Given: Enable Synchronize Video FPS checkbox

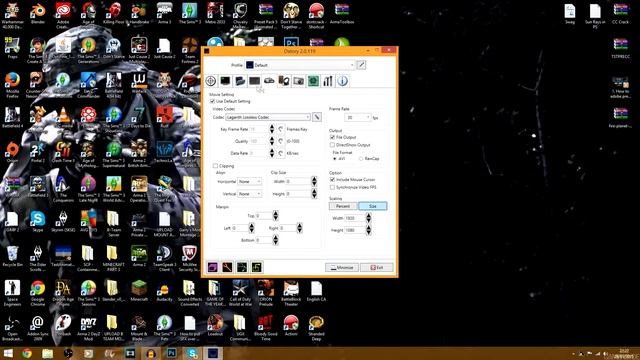Looking at the screenshot, I should point(332,187).
